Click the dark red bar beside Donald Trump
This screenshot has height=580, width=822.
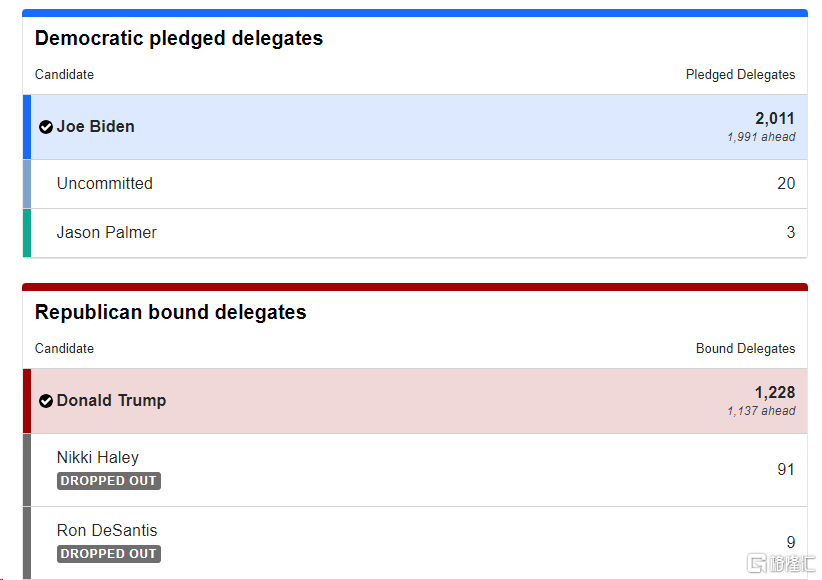coord(27,401)
